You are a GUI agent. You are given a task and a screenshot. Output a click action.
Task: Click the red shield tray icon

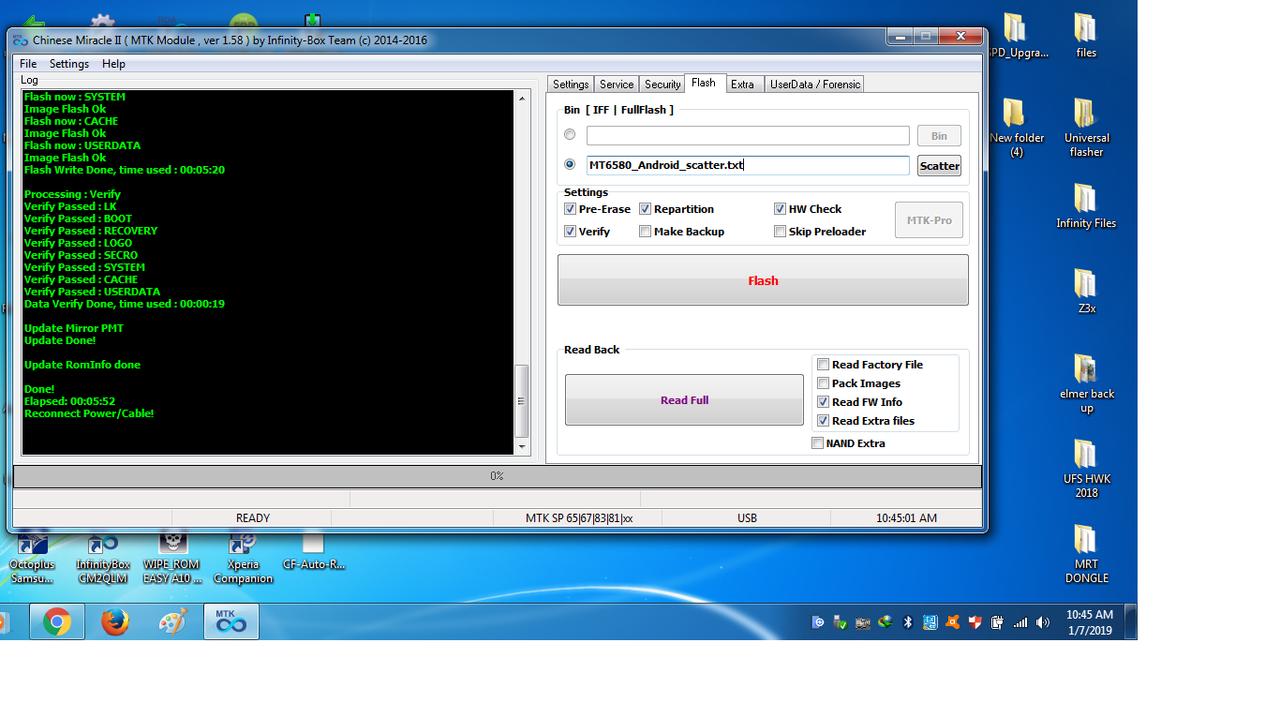coord(975,622)
